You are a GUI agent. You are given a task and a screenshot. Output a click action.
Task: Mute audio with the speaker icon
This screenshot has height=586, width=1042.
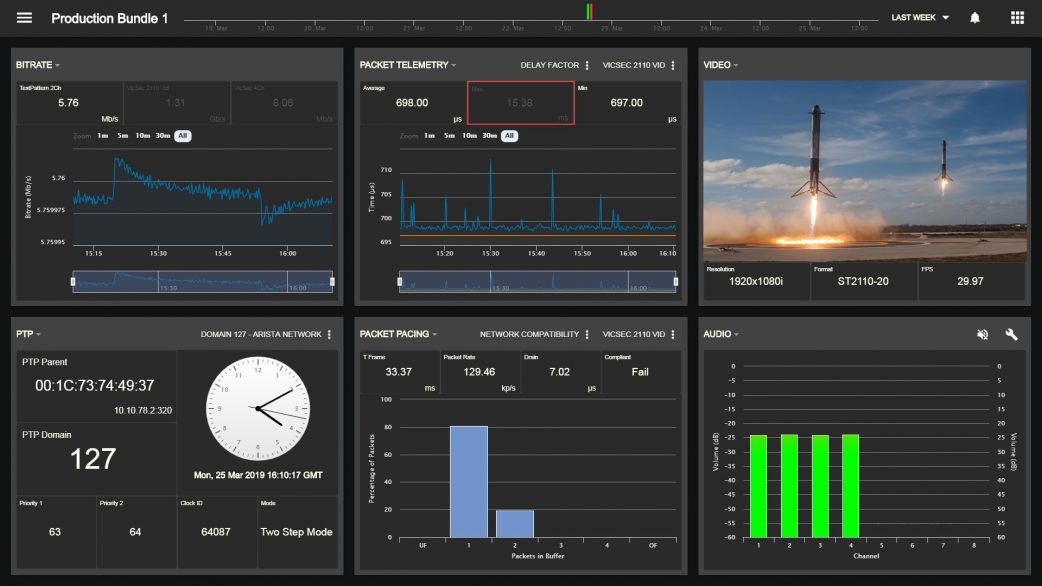click(982, 334)
